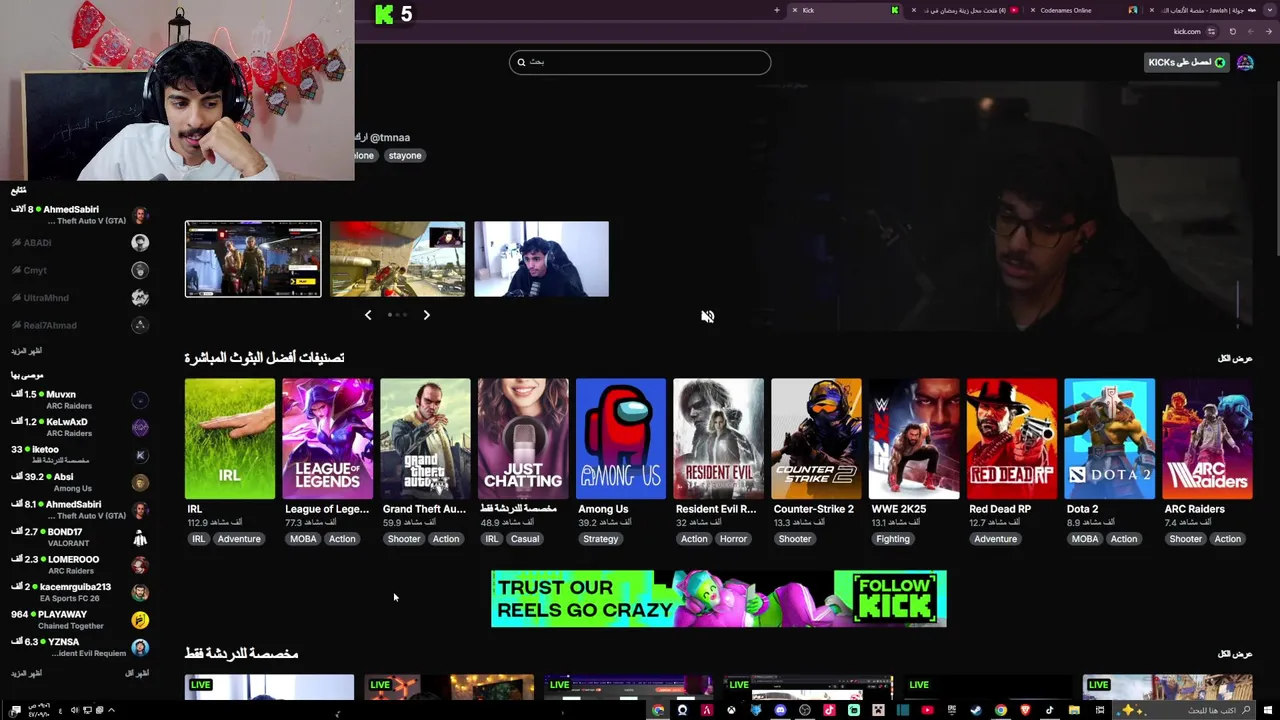The height and width of the screenshot is (720, 1280).
Task: Switch to the Codenames Online tab
Action: (1083, 10)
